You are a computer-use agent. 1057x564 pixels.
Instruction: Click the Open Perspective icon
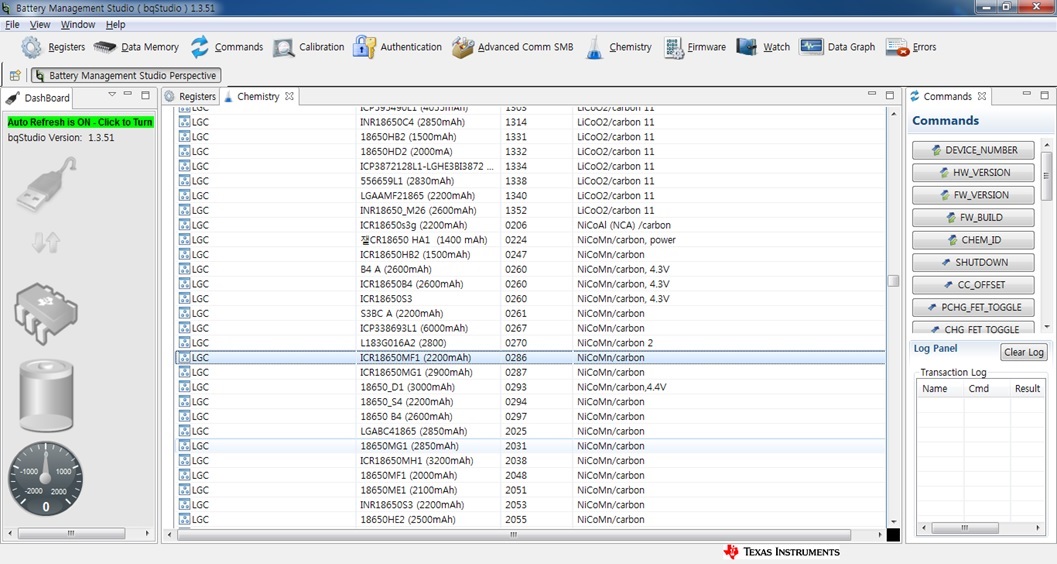click(15, 75)
